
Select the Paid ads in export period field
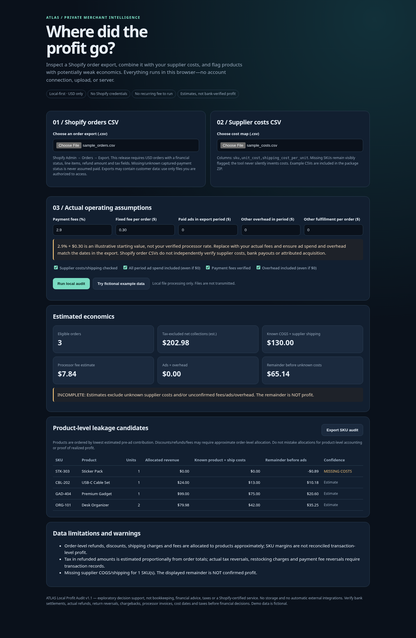[x=208, y=230]
